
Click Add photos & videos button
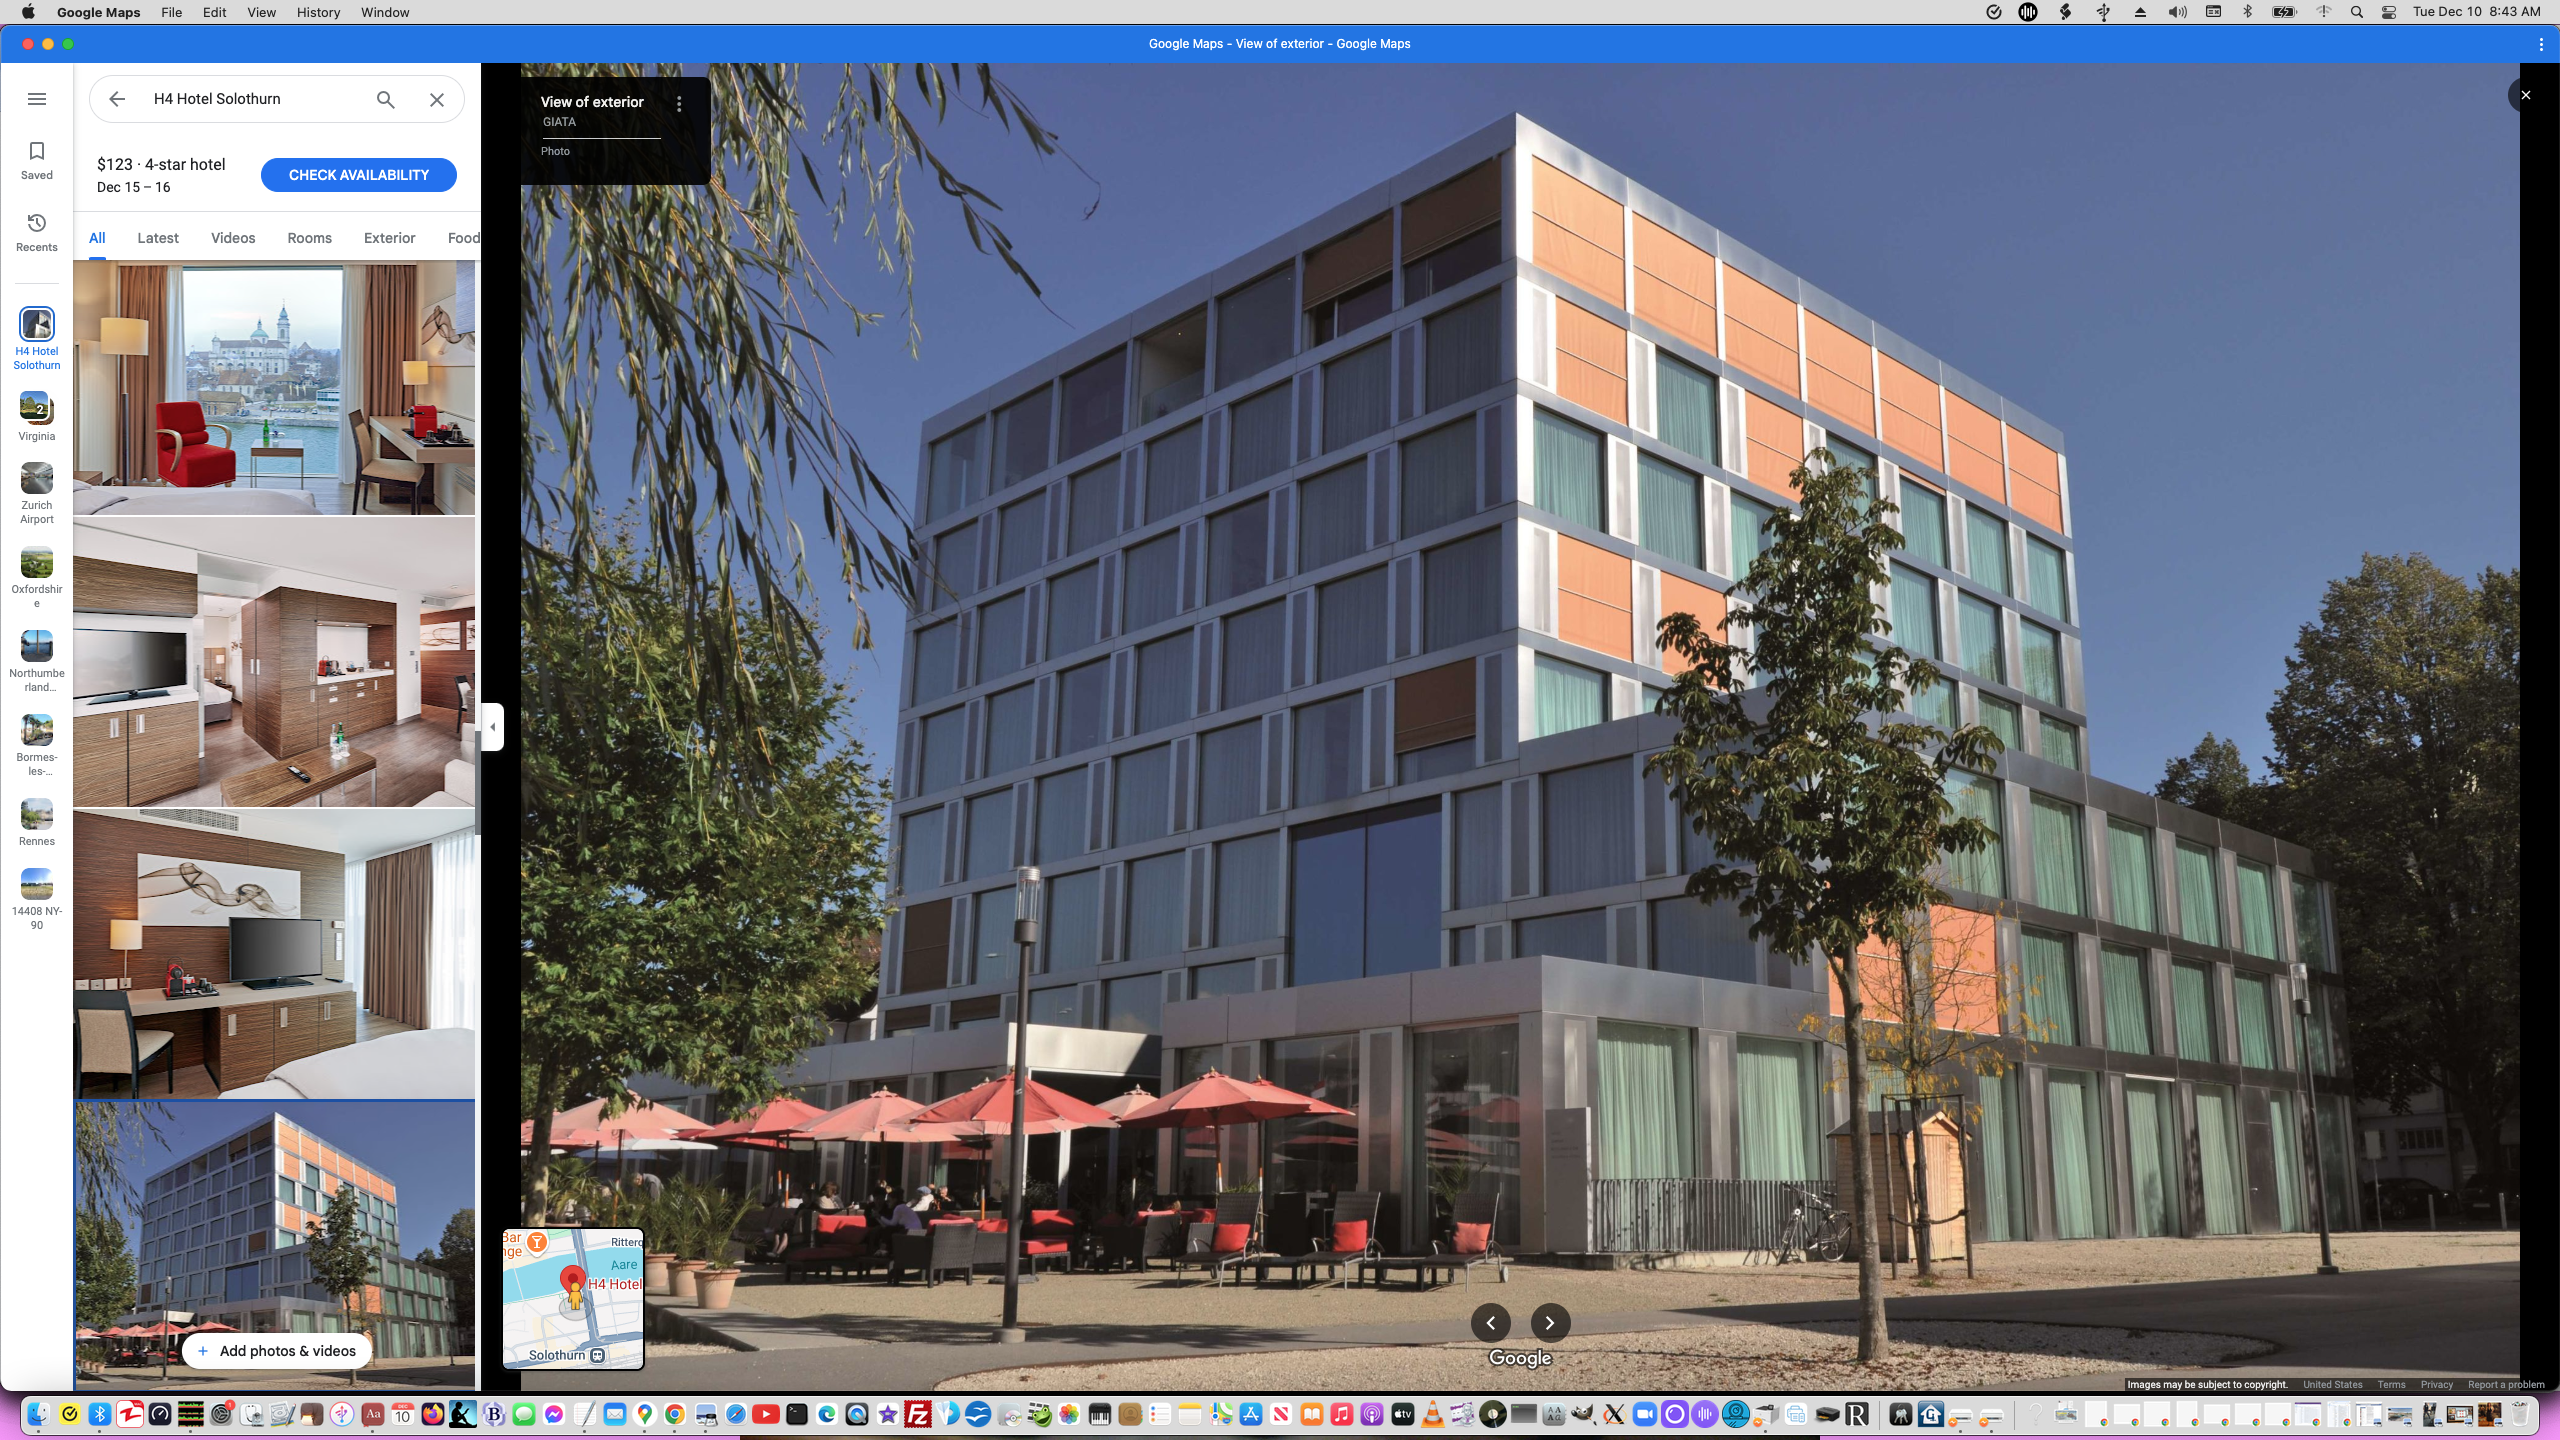[x=277, y=1351]
